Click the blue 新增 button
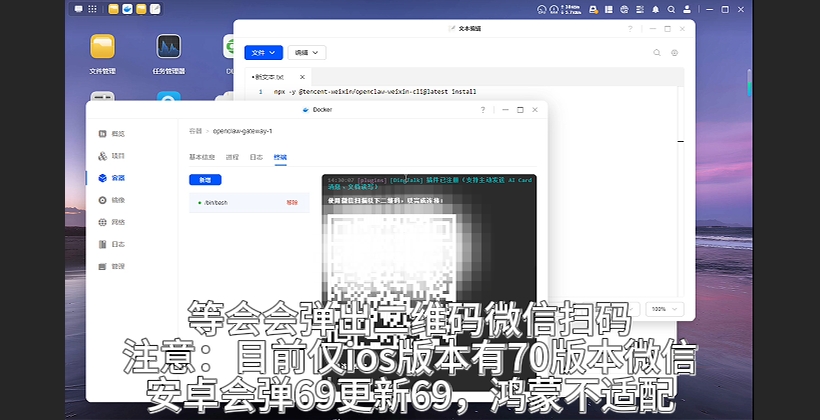The image size is (820, 420). click(205, 180)
